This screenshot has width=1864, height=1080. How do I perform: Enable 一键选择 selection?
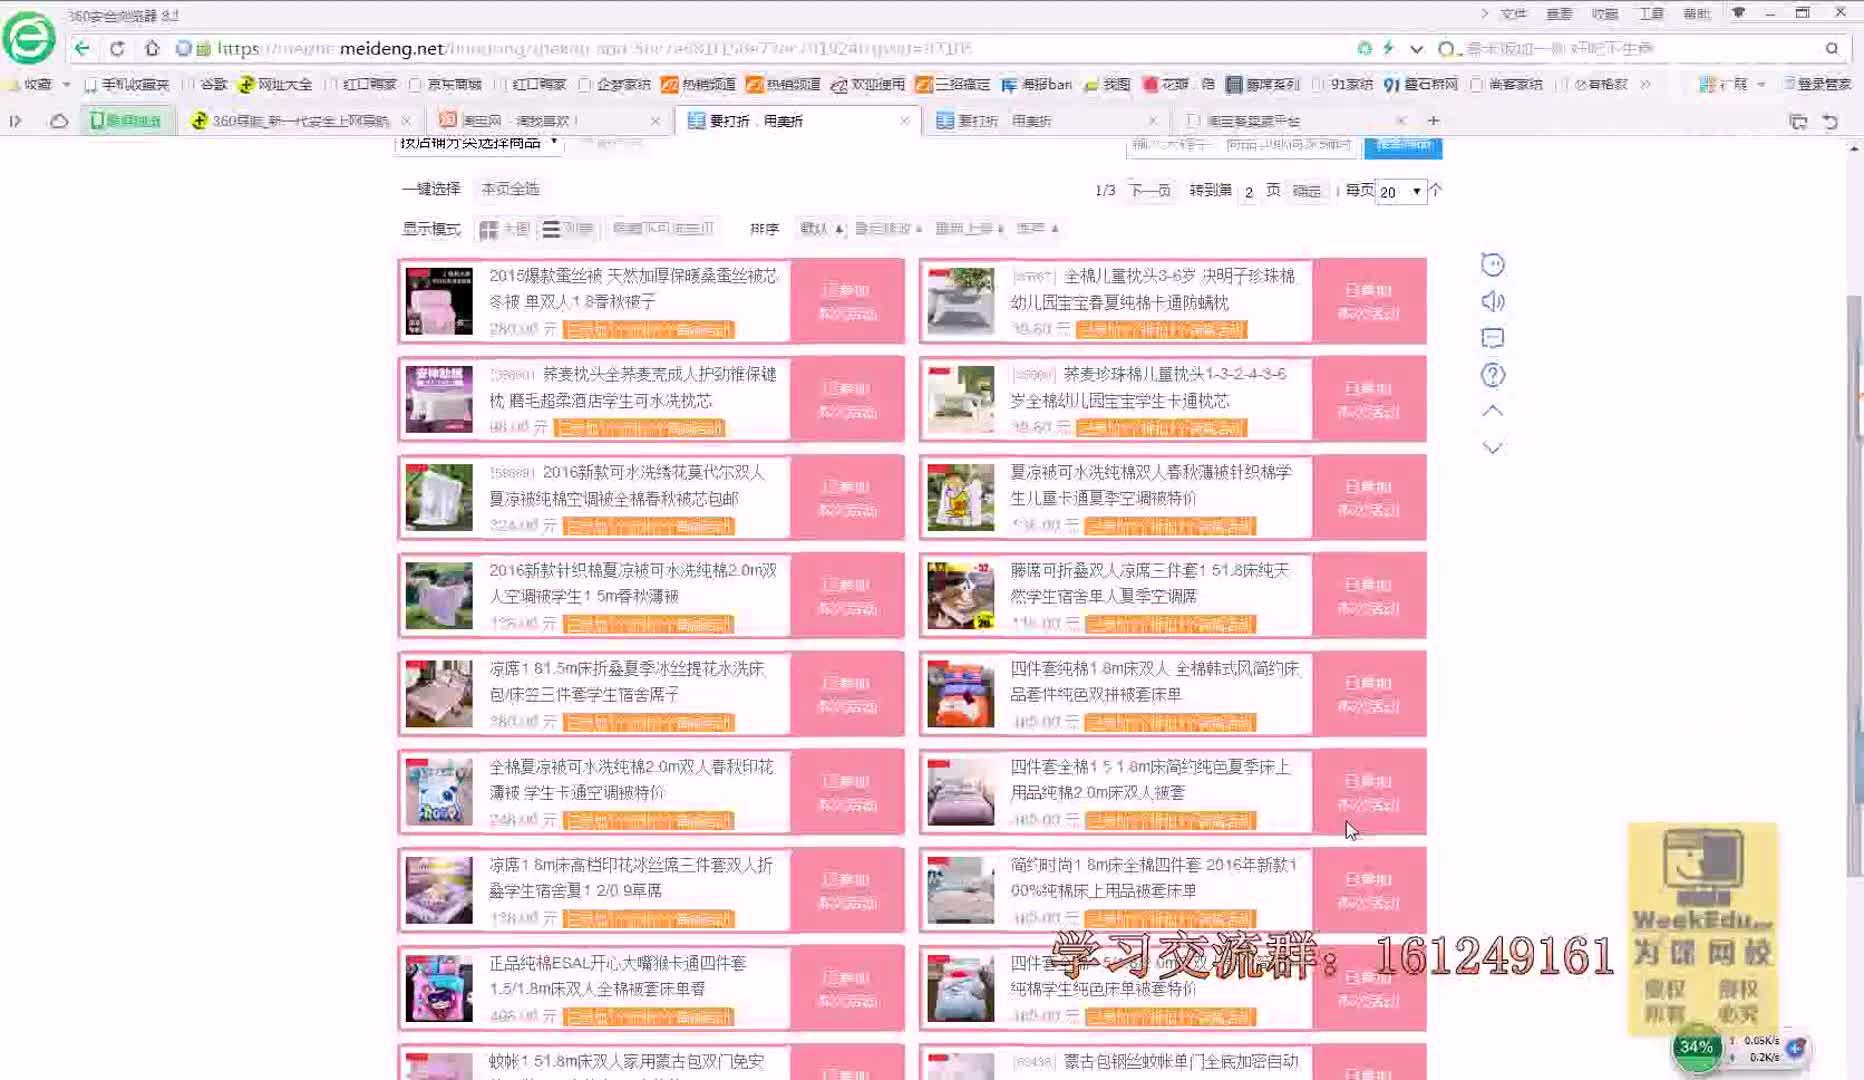tap(430, 188)
